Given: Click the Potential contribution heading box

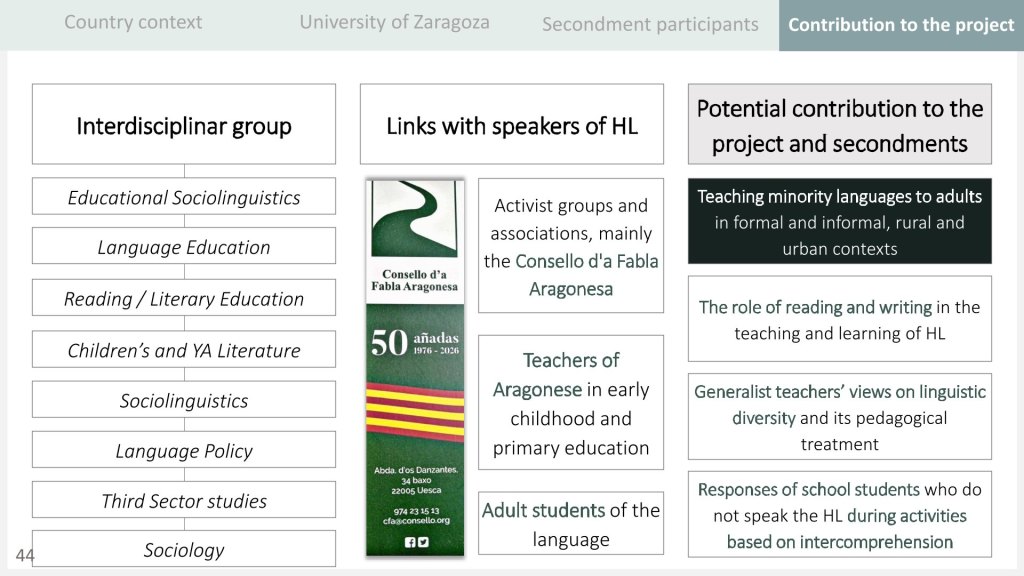Looking at the screenshot, I should tap(839, 125).
